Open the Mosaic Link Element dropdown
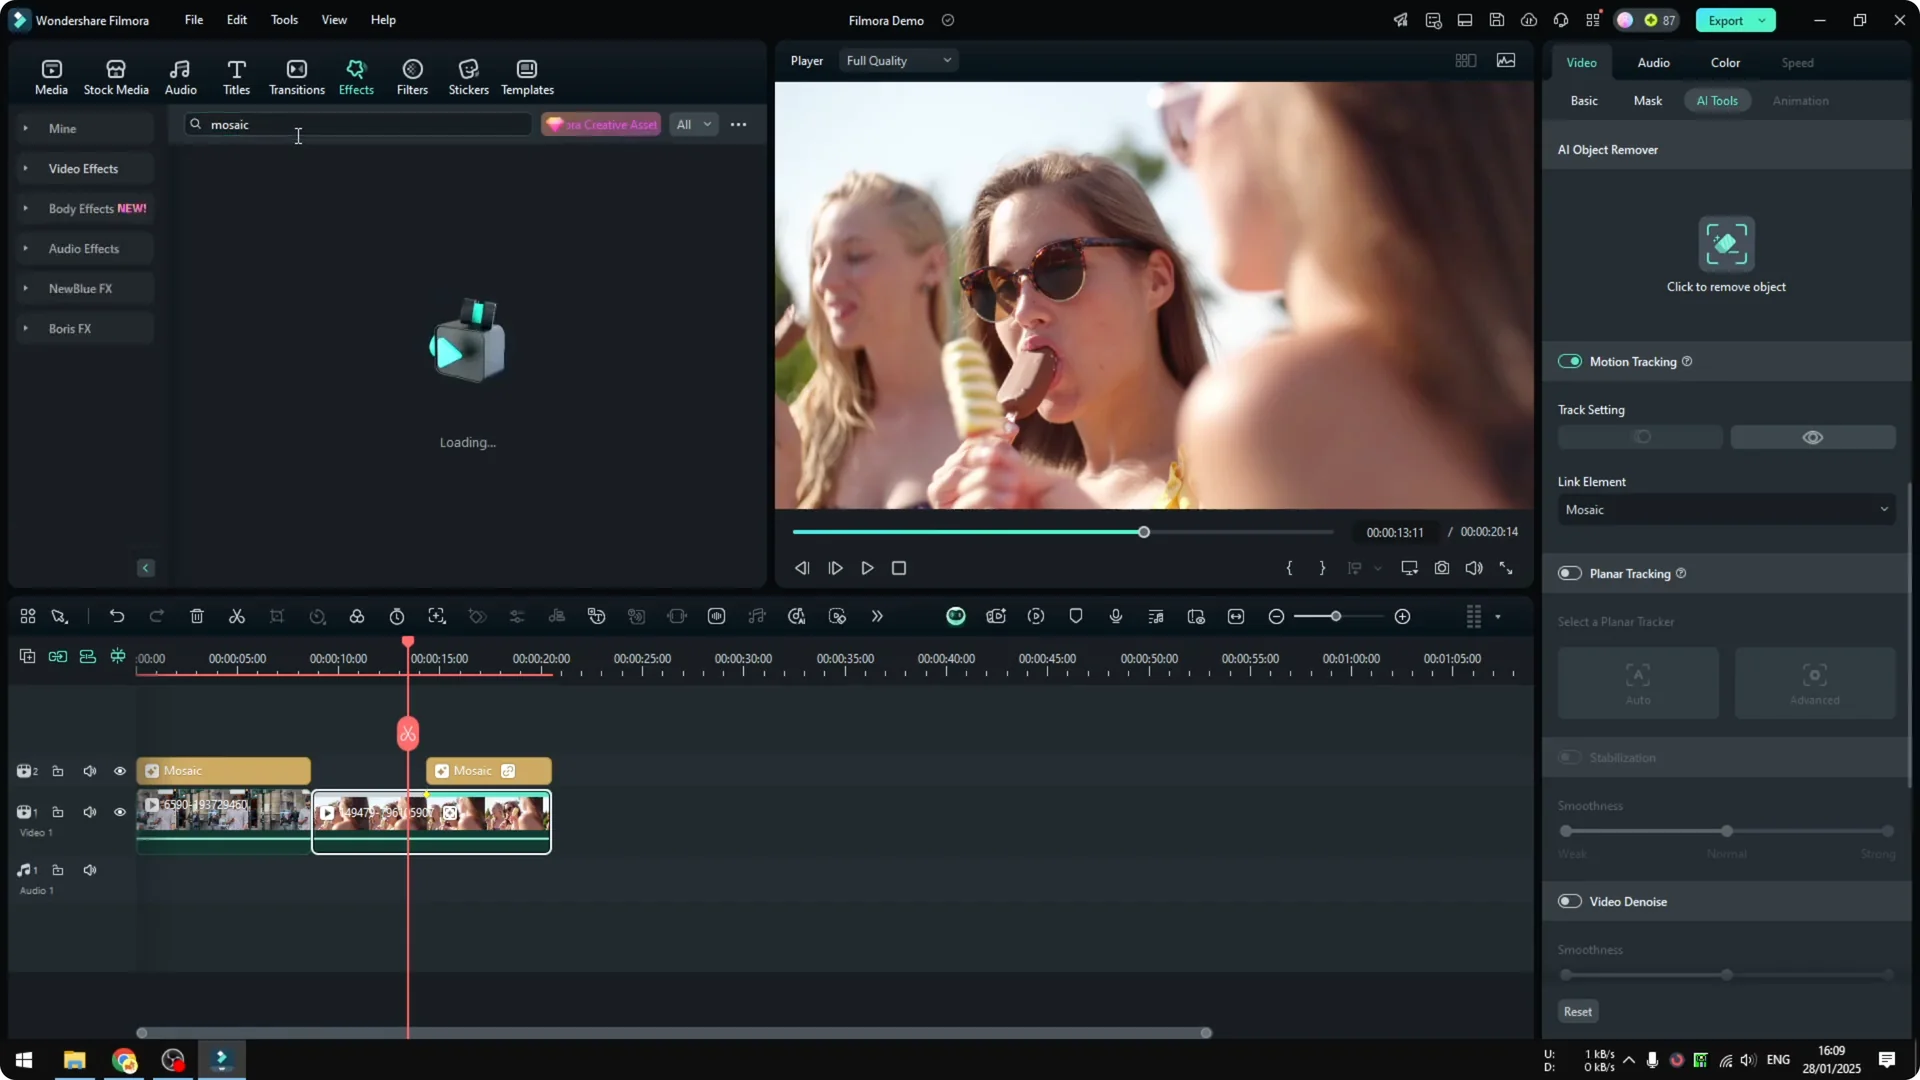This screenshot has width=1920, height=1080. [1724, 509]
